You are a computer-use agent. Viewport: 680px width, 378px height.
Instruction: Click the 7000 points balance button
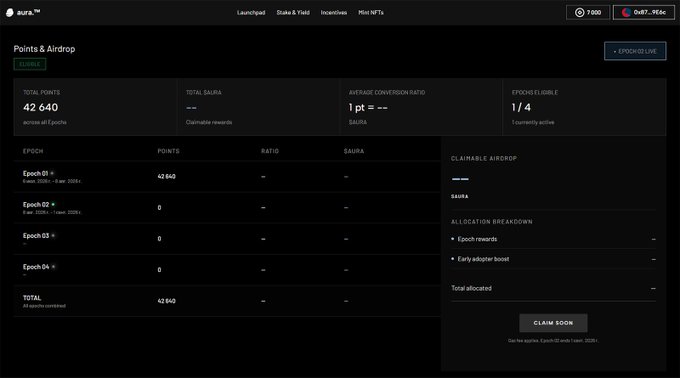point(588,13)
